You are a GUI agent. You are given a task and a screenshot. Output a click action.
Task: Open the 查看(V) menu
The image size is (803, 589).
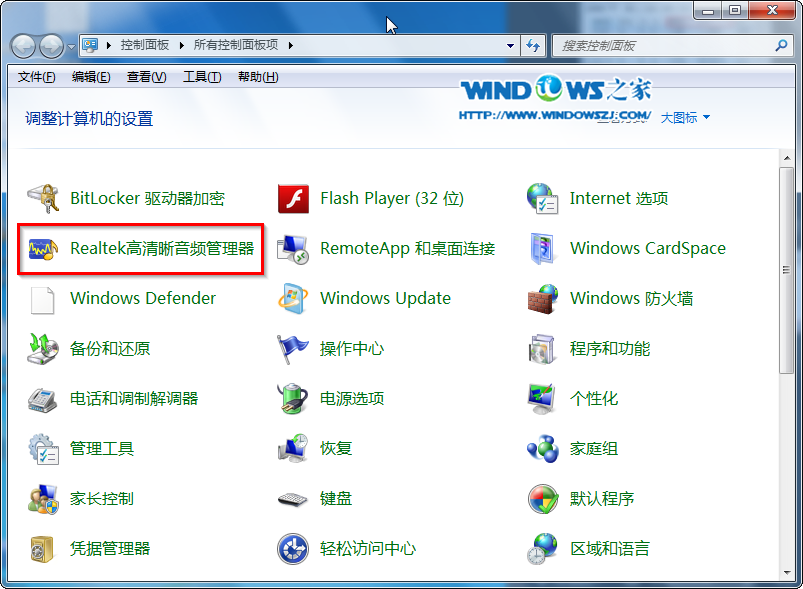pyautogui.click(x=147, y=77)
